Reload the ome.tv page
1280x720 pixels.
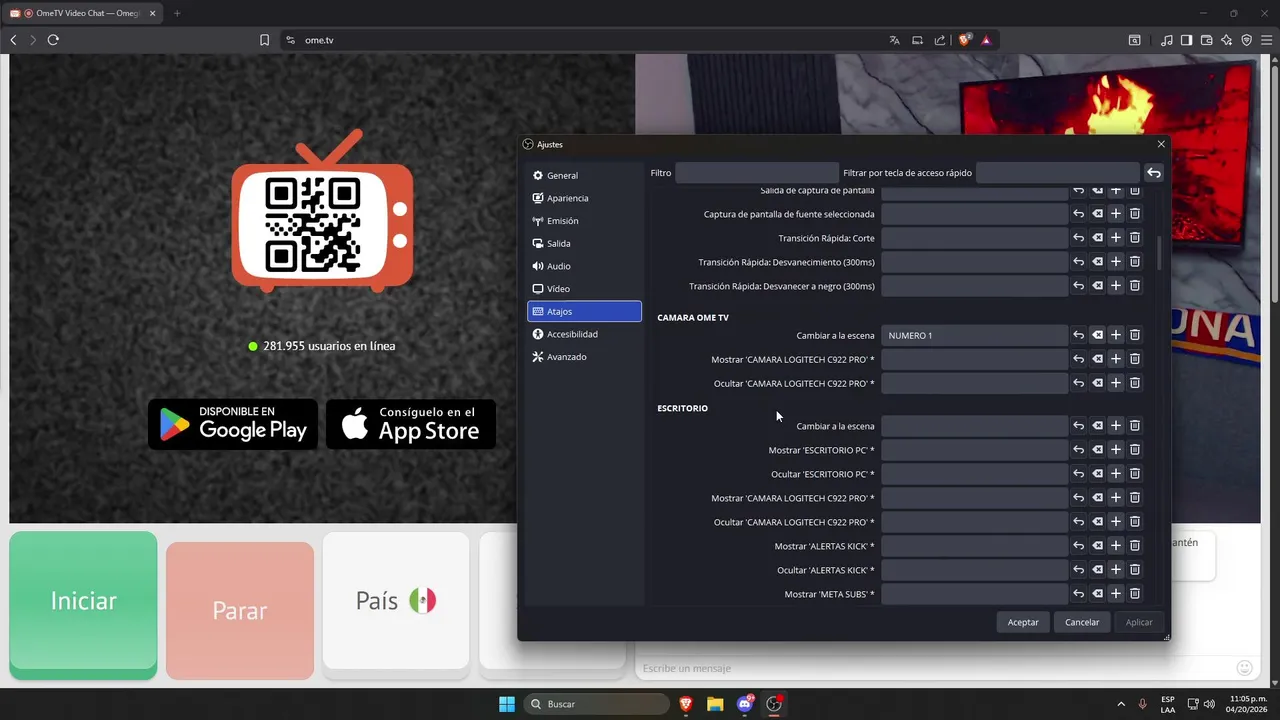pyautogui.click(x=53, y=40)
